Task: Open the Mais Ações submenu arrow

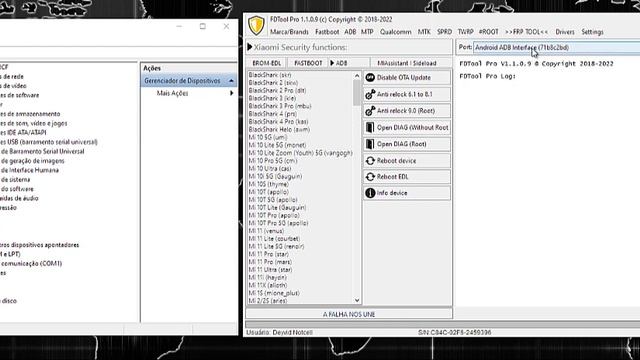Action: tap(231, 93)
